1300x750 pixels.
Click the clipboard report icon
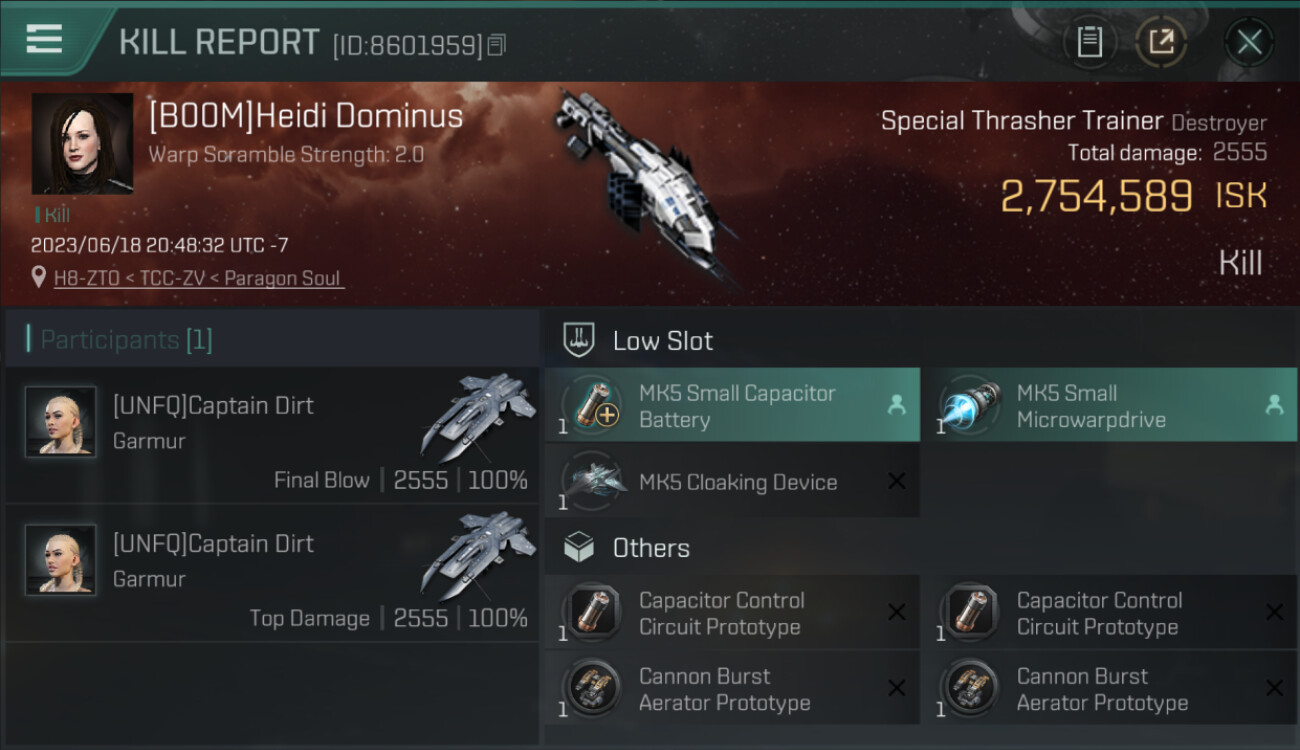click(1089, 42)
